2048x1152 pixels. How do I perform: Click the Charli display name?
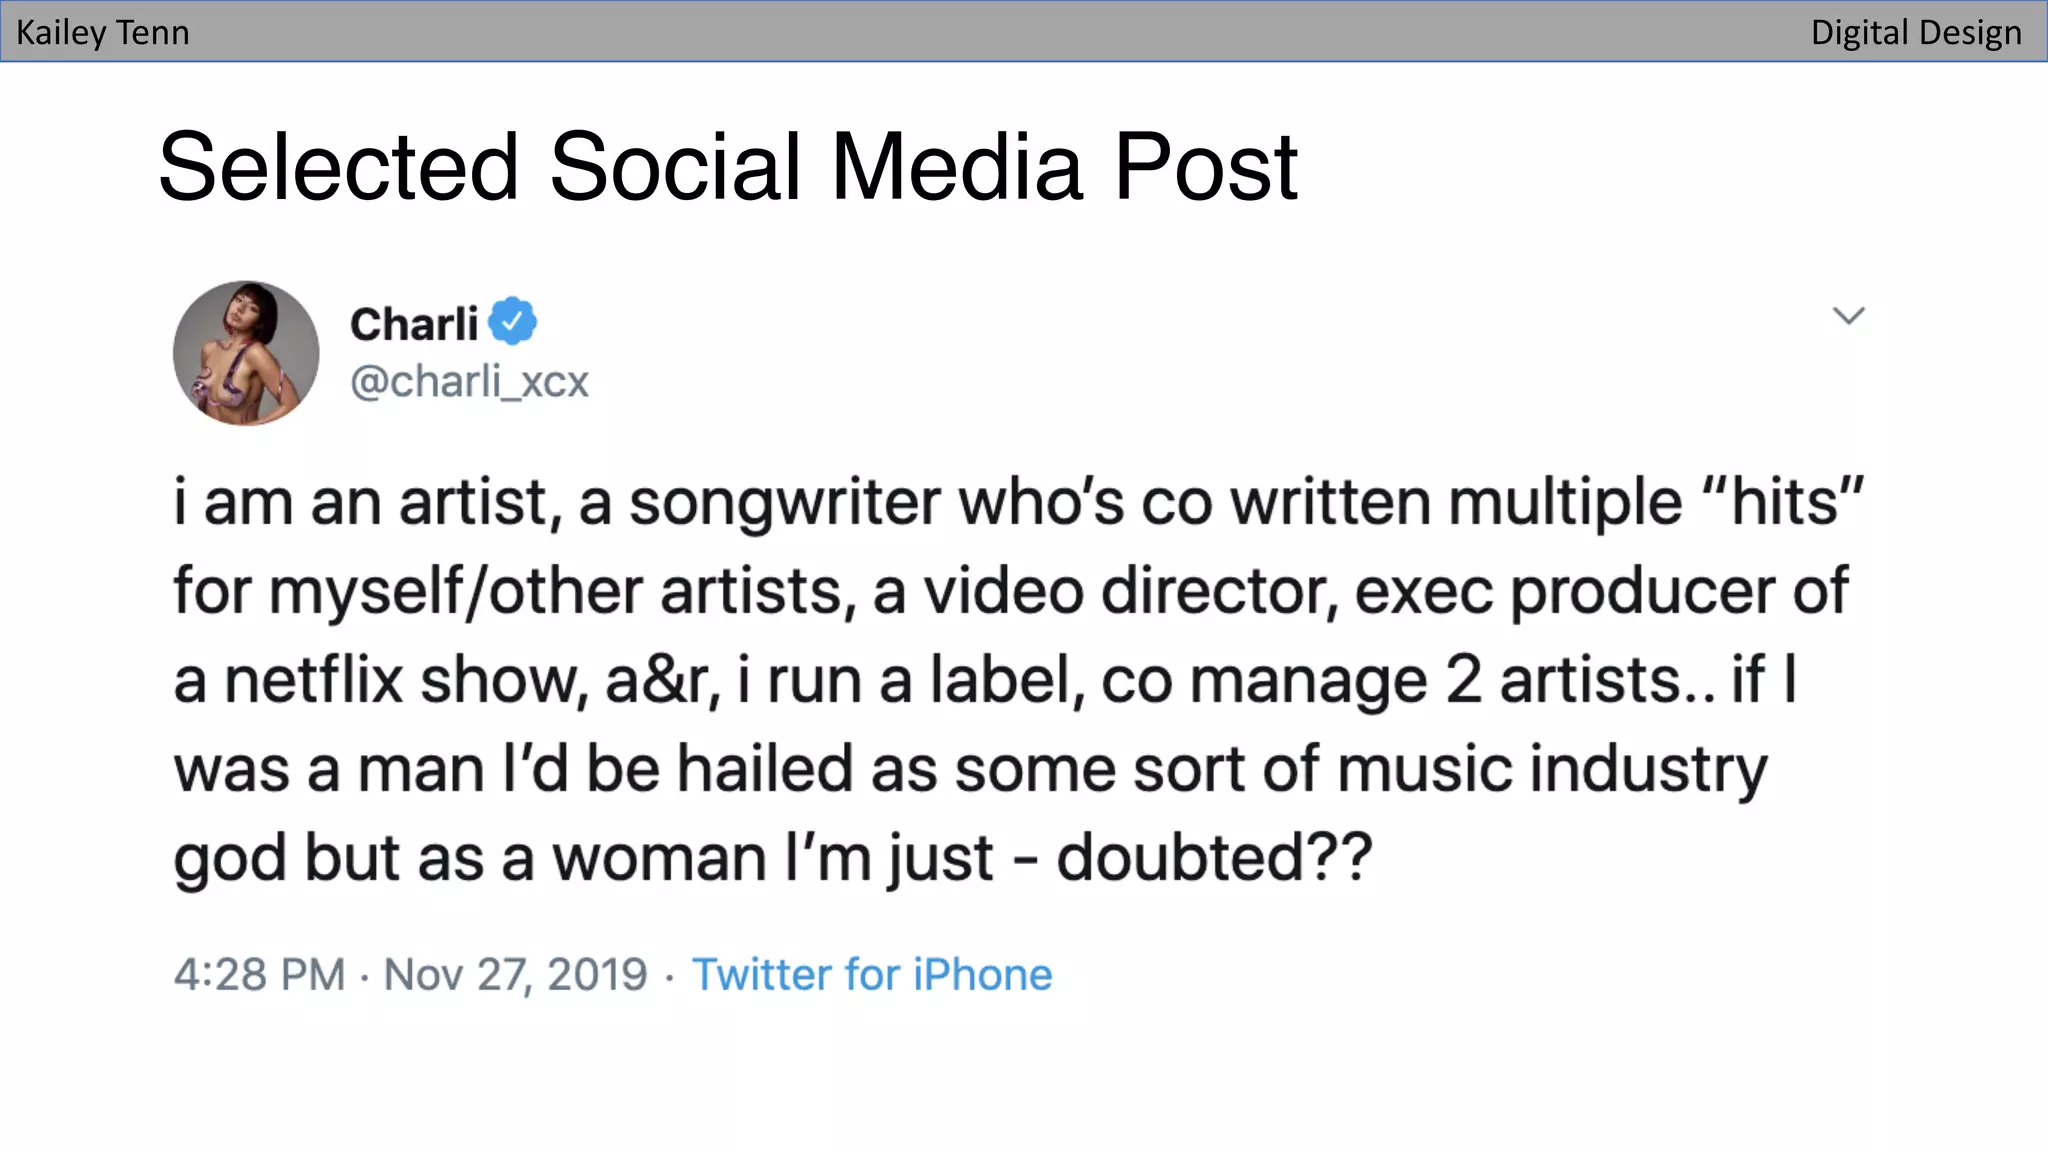coord(413,324)
